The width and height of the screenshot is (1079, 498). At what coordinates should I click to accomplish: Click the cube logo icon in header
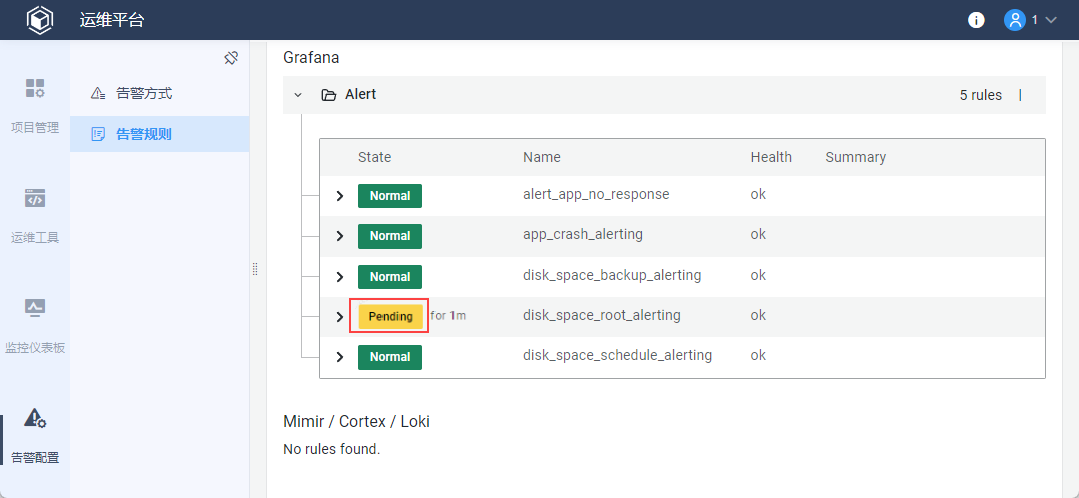click(39, 20)
